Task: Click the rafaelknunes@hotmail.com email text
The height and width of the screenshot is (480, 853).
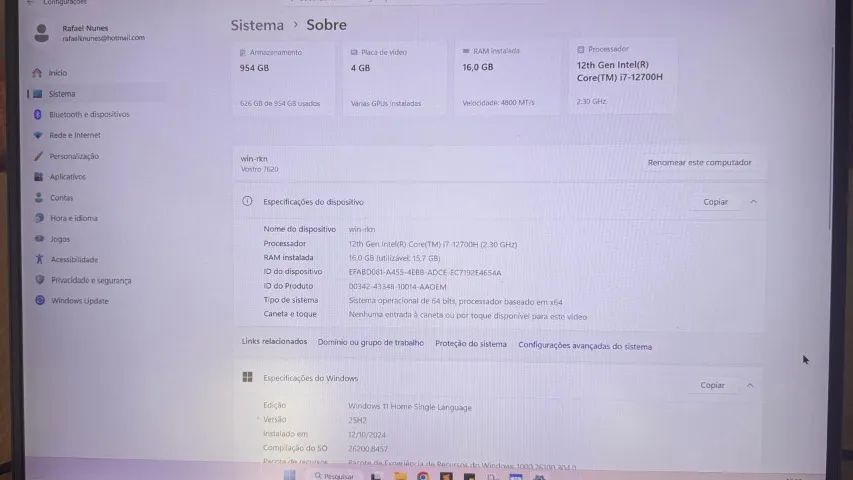Action: pyautogui.click(x=103, y=38)
